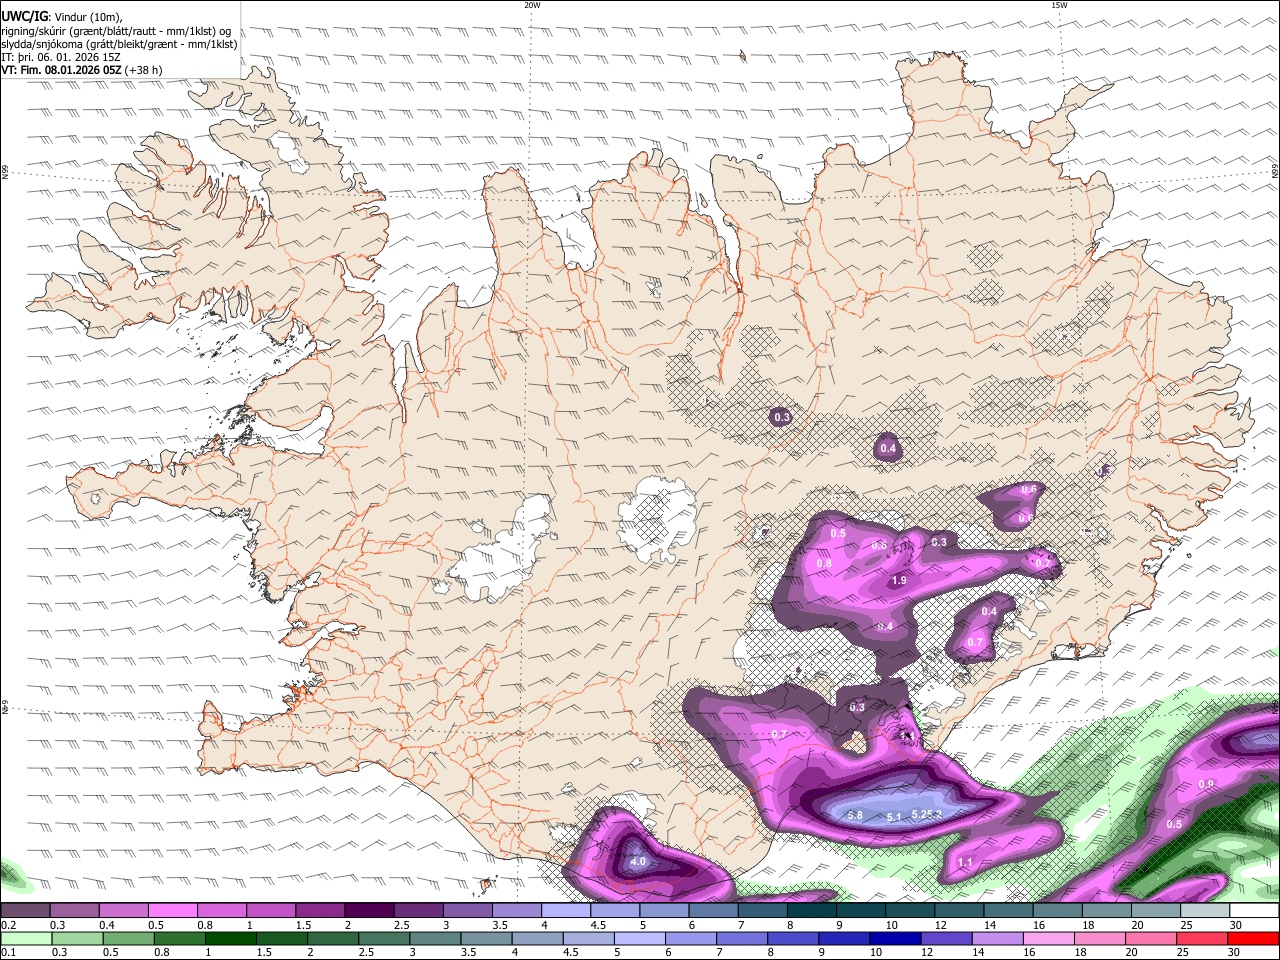Pick the light periwinkle swatch at top-row 4
Image resolution: width=1280 pixels, height=960 pixels.
click(x=566, y=911)
